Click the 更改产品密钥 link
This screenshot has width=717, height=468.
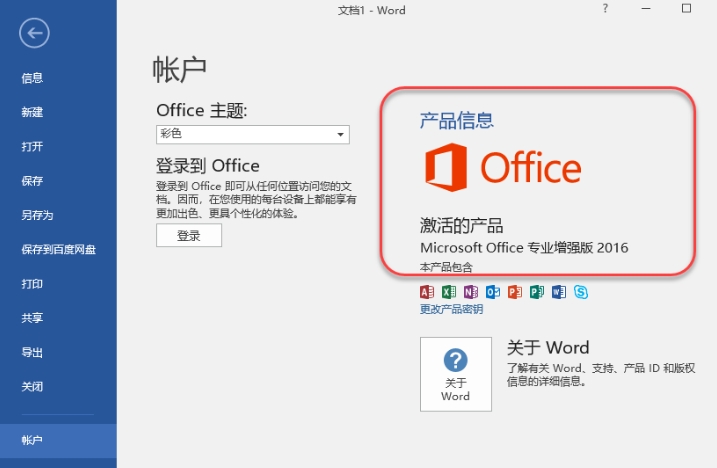point(451,309)
